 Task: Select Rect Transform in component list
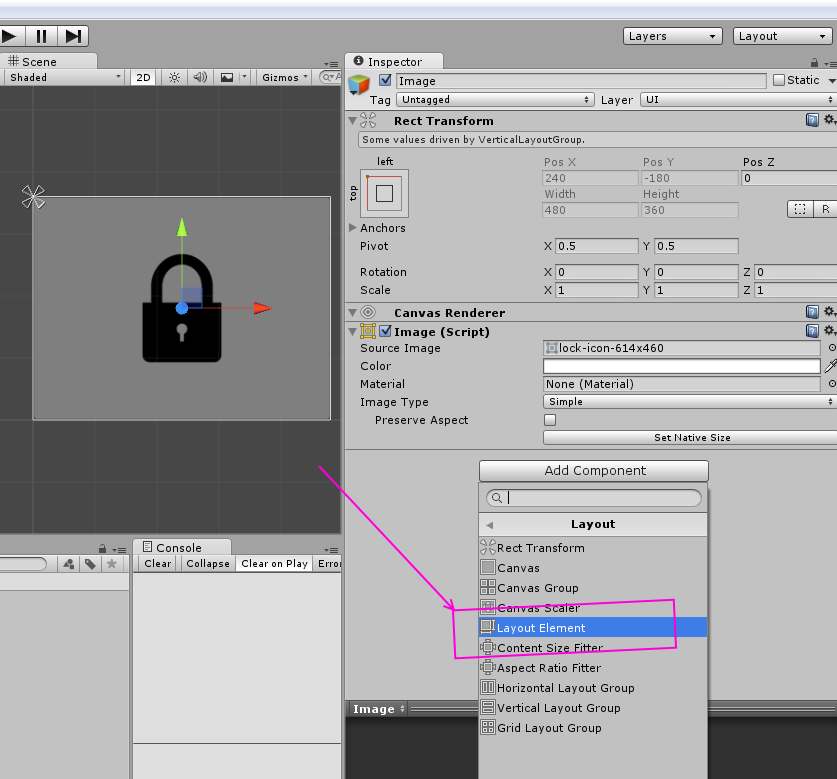point(593,548)
